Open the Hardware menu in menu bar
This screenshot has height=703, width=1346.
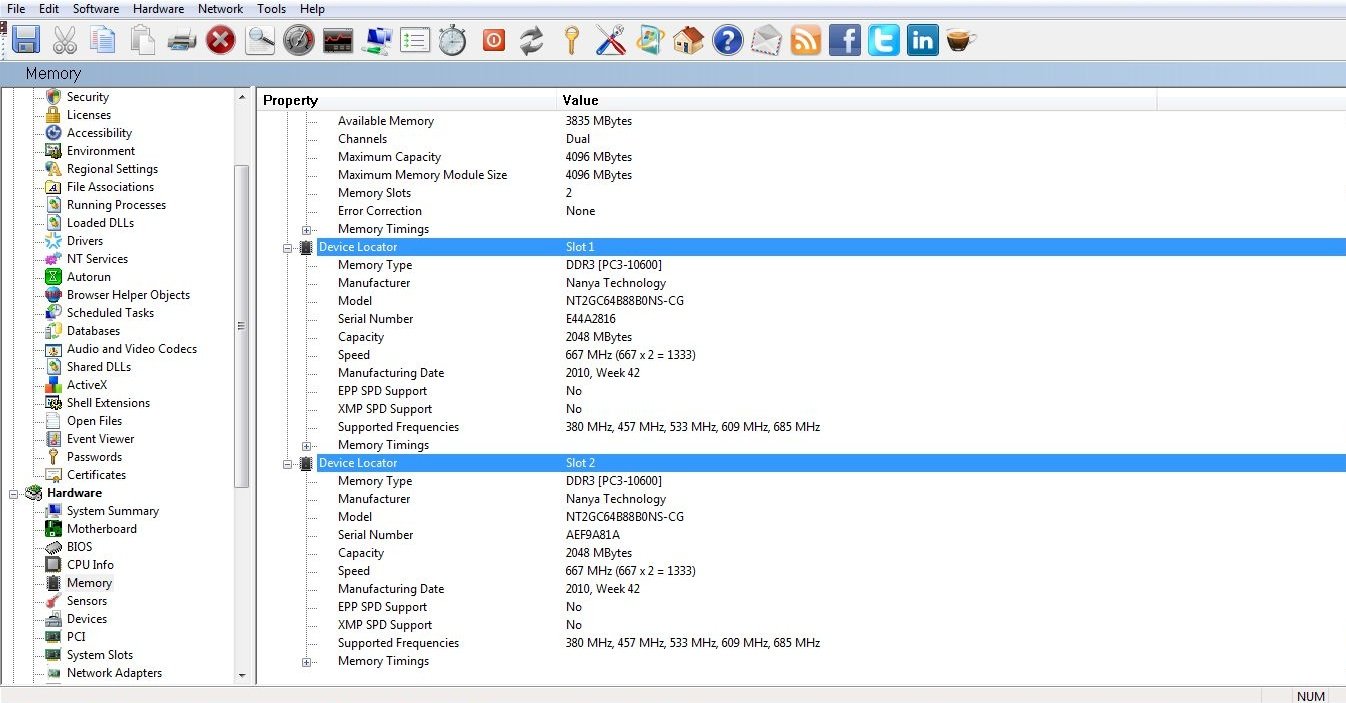click(158, 9)
